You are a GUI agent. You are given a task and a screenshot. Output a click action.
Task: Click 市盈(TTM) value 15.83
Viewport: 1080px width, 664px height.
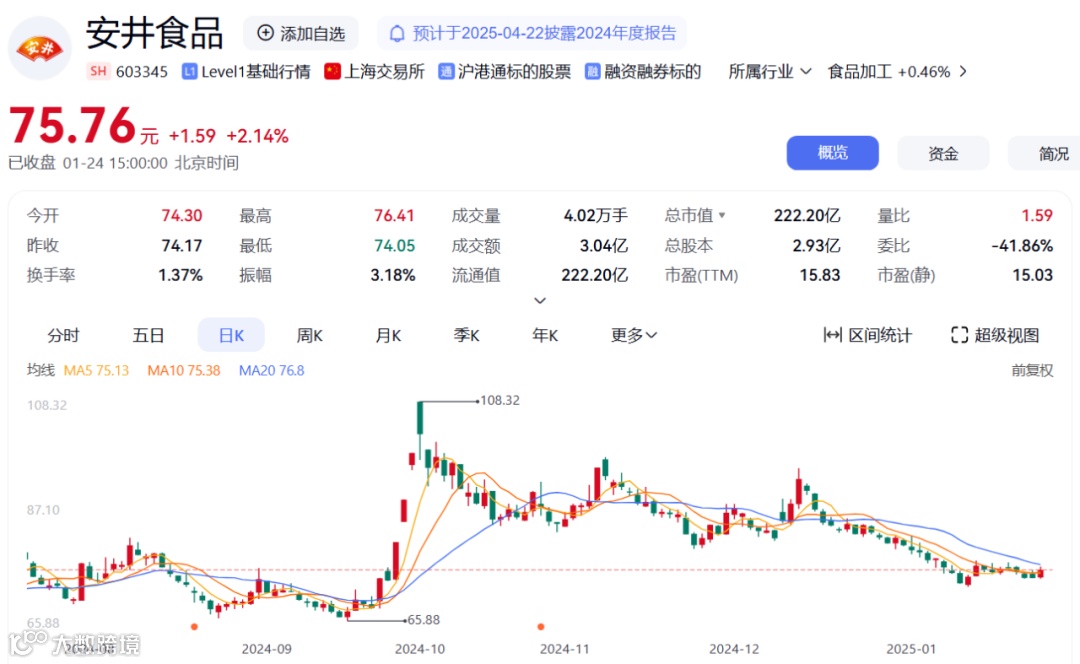tap(820, 275)
